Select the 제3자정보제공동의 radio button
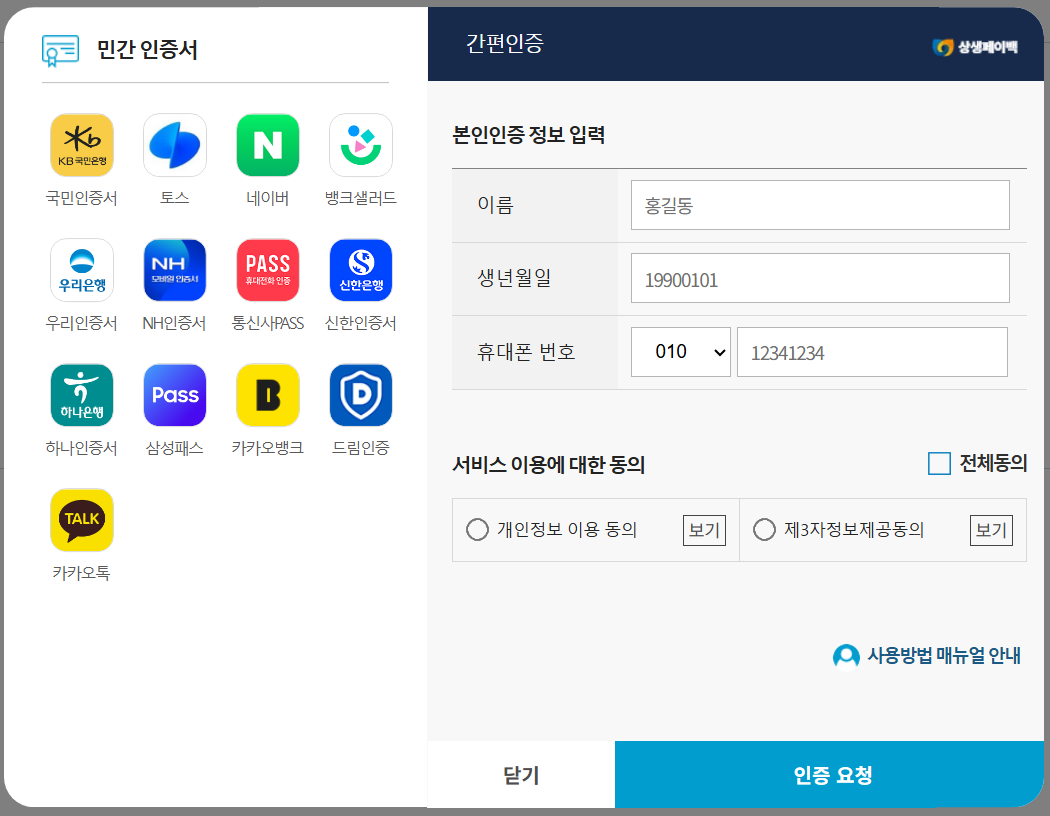 click(x=764, y=530)
